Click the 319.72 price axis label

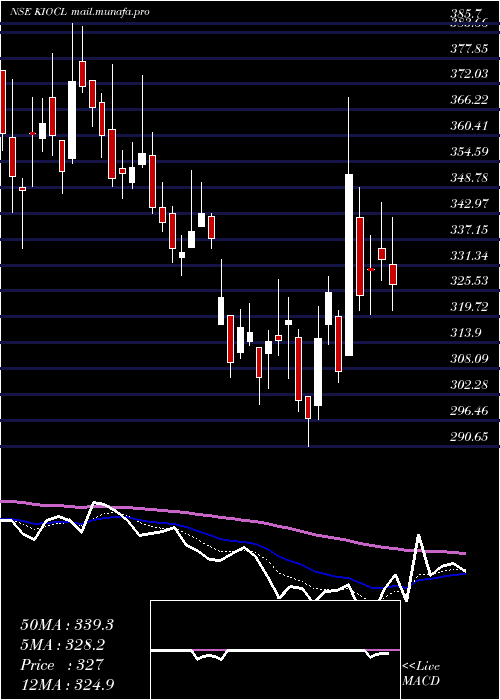click(469, 307)
